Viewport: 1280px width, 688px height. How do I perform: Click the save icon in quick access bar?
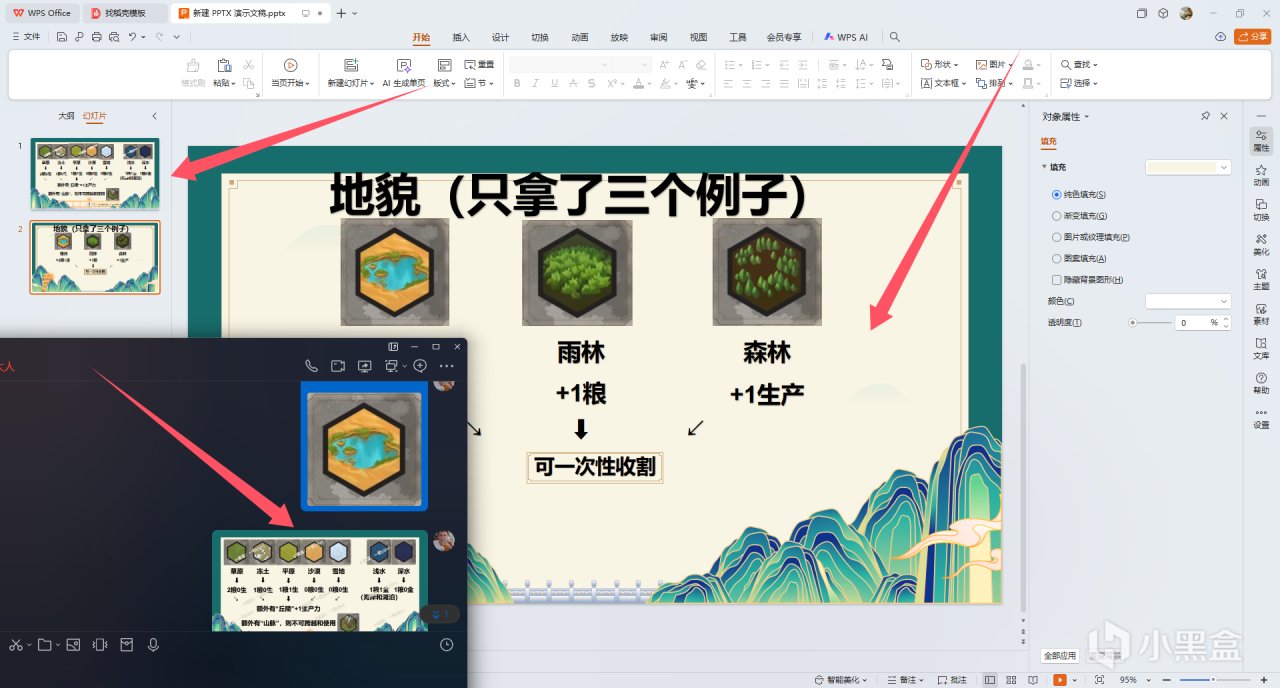pyautogui.click(x=61, y=37)
